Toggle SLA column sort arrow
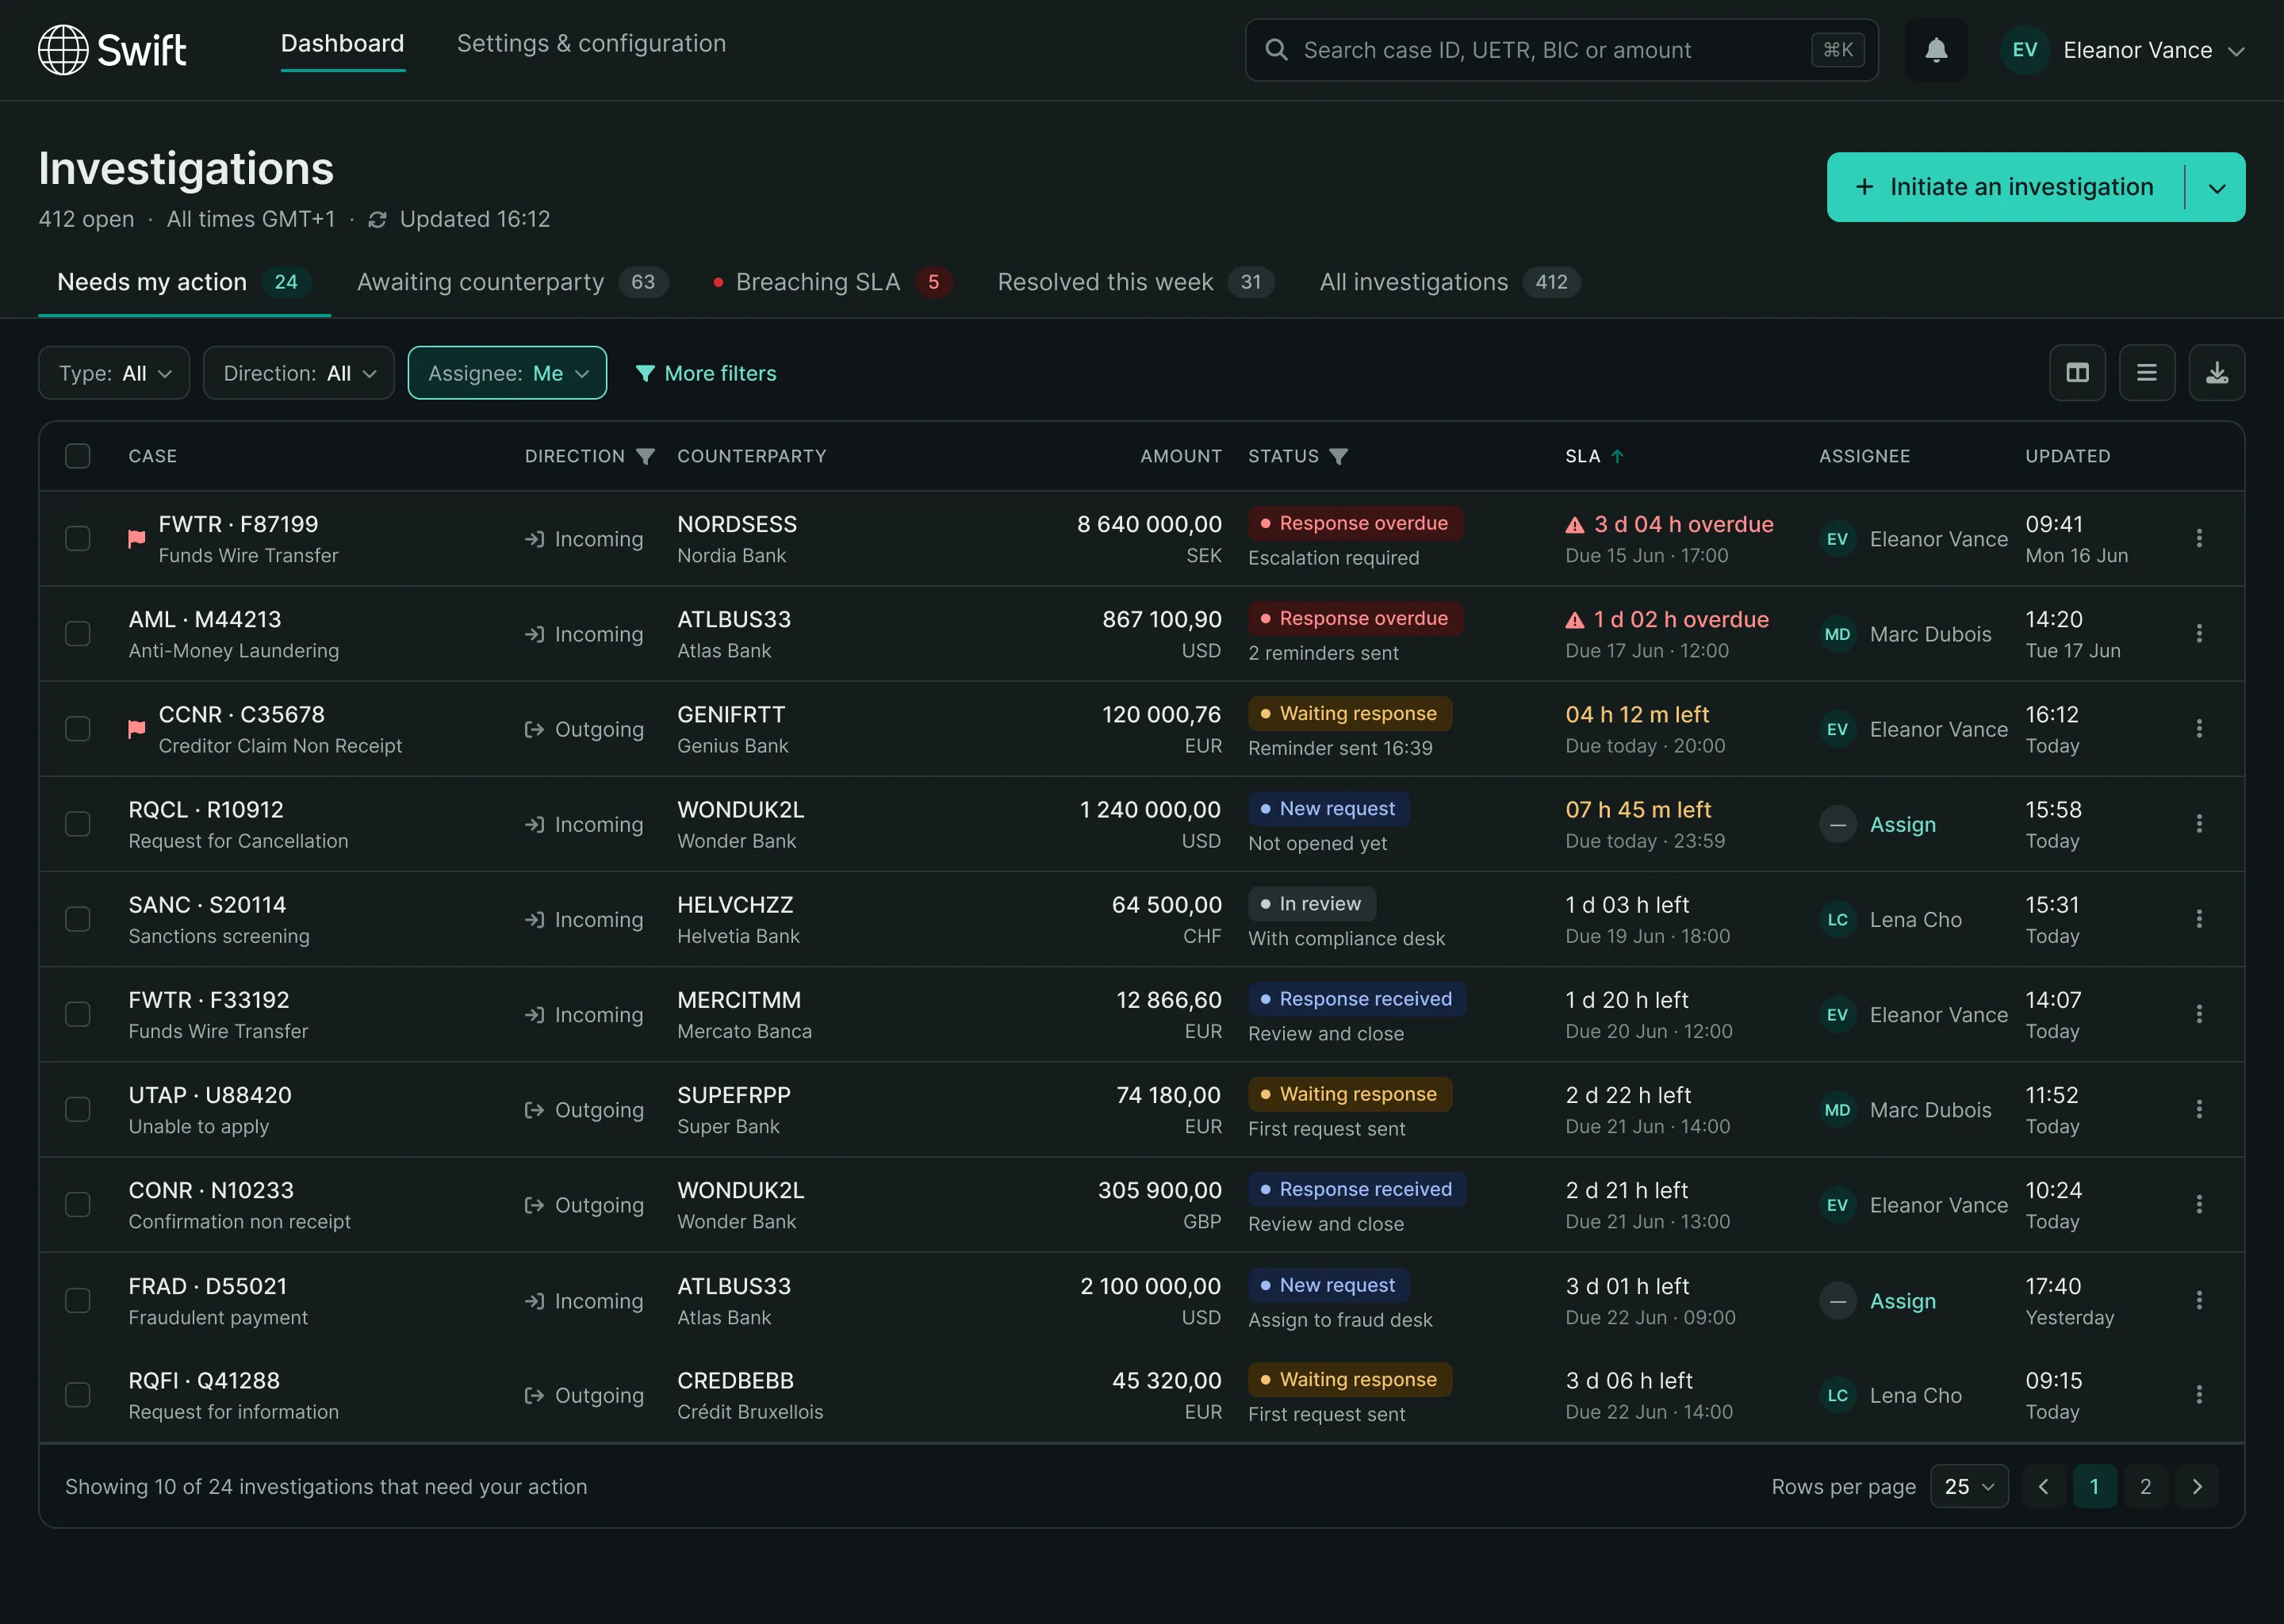Screen dimensions: 2284x1624 pos(1617,456)
